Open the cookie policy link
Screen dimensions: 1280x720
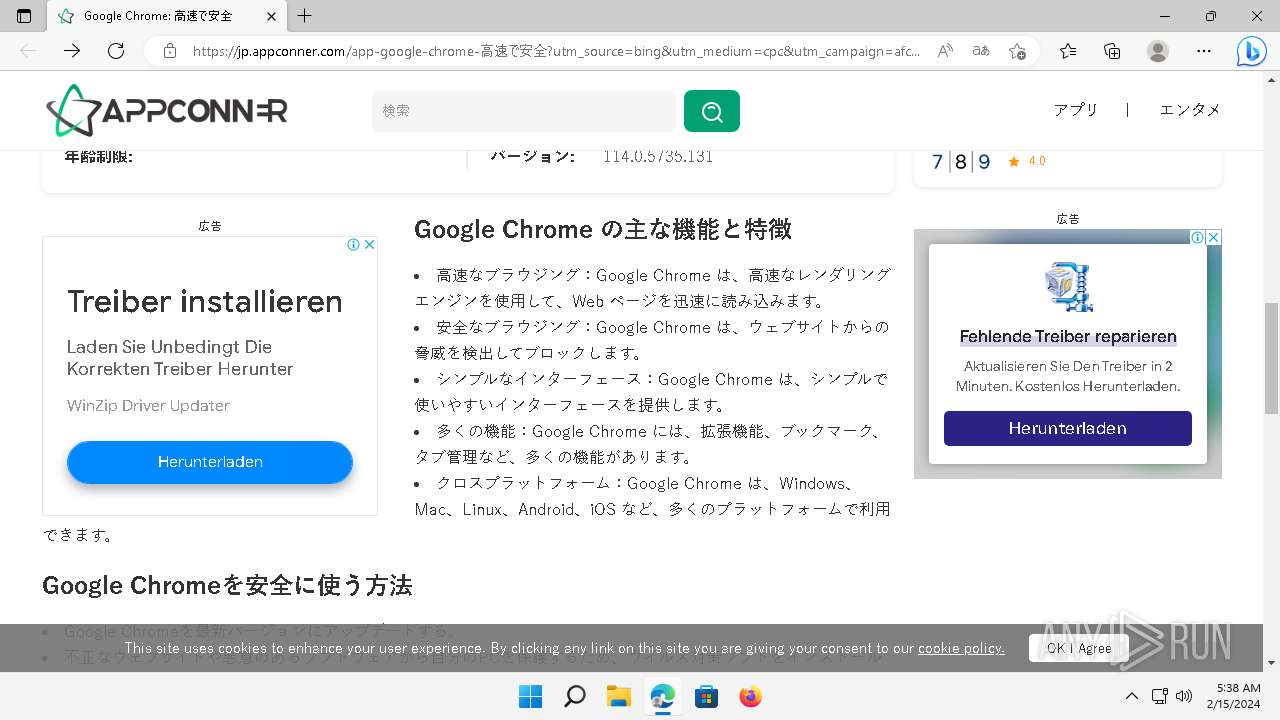[x=961, y=648]
